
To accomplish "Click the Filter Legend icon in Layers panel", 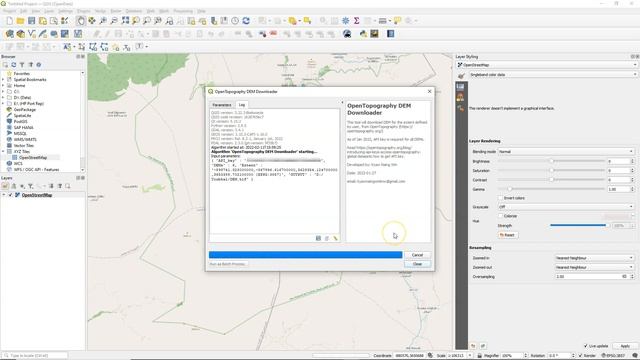I will 30,186.
